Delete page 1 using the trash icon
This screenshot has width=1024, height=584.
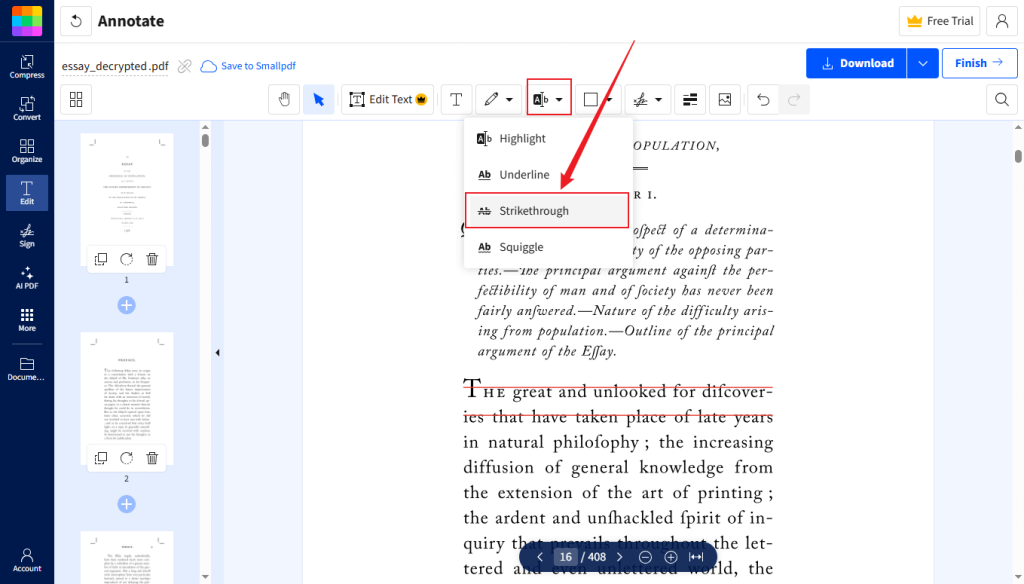pos(151,259)
